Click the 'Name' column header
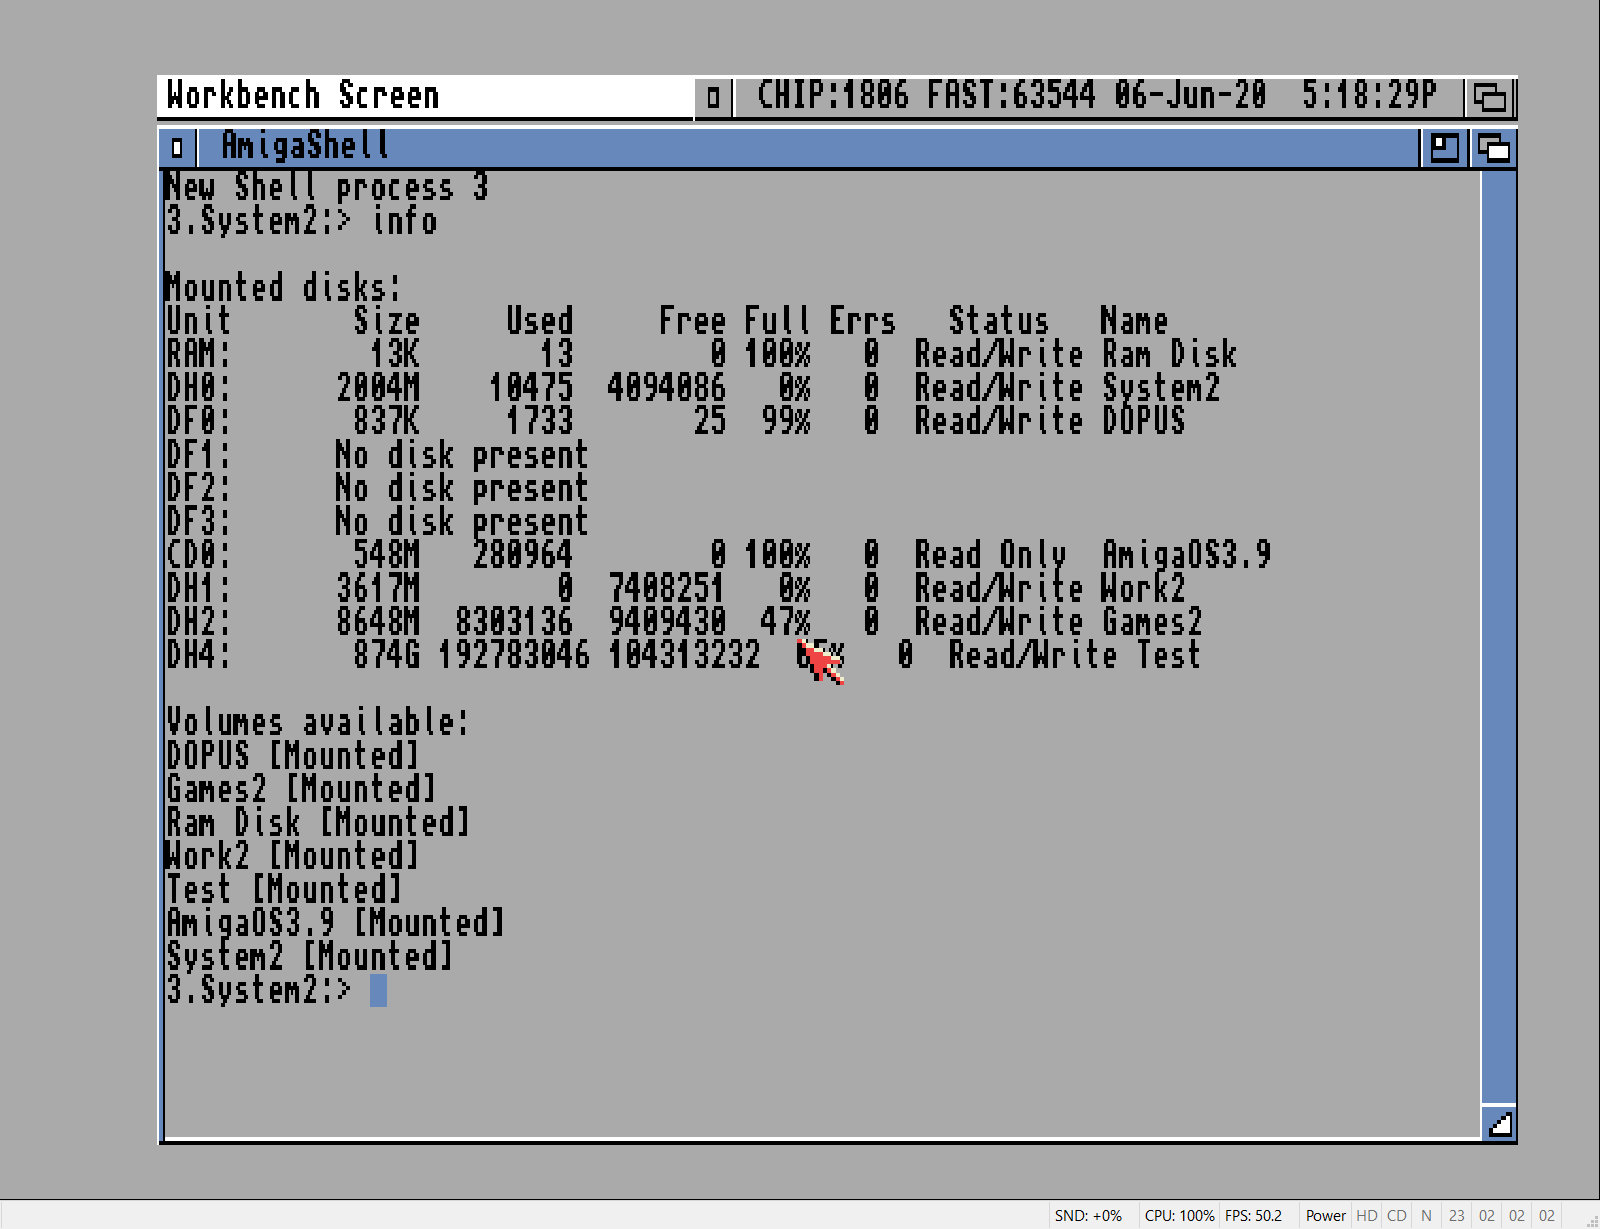The image size is (1600, 1229). (x=1134, y=320)
